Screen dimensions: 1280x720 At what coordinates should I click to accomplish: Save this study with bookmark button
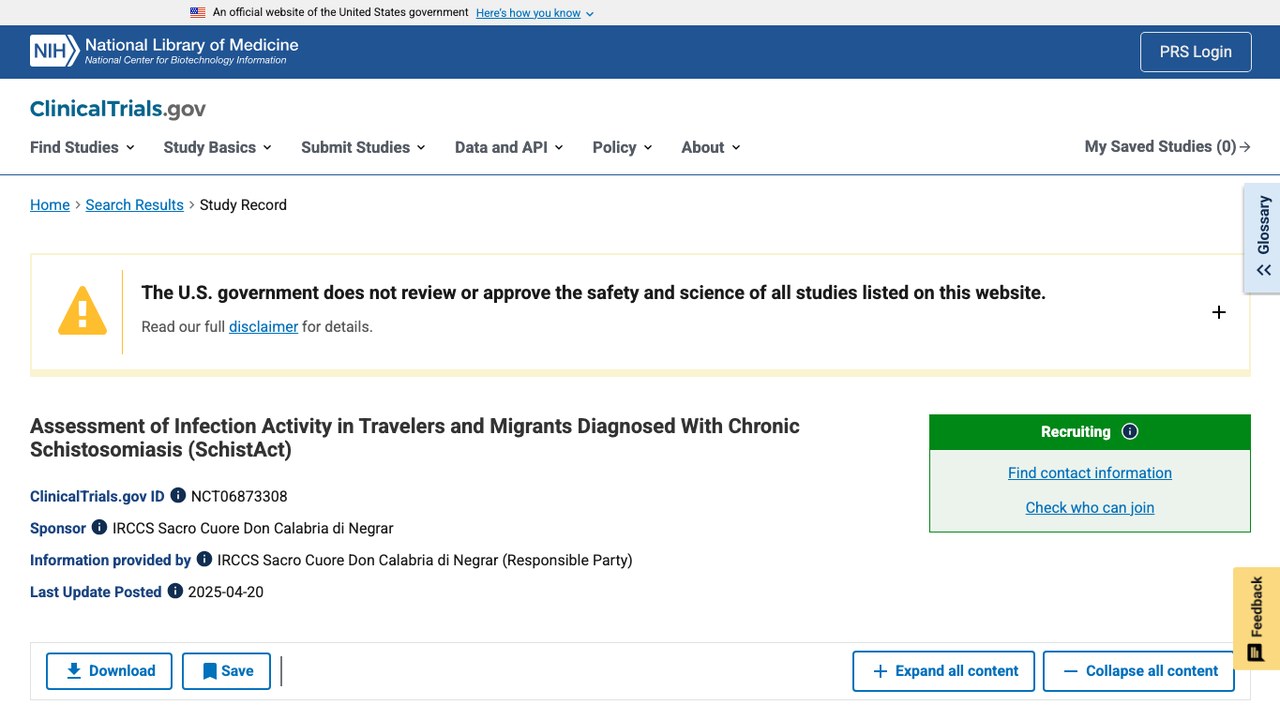tap(226, 671)
